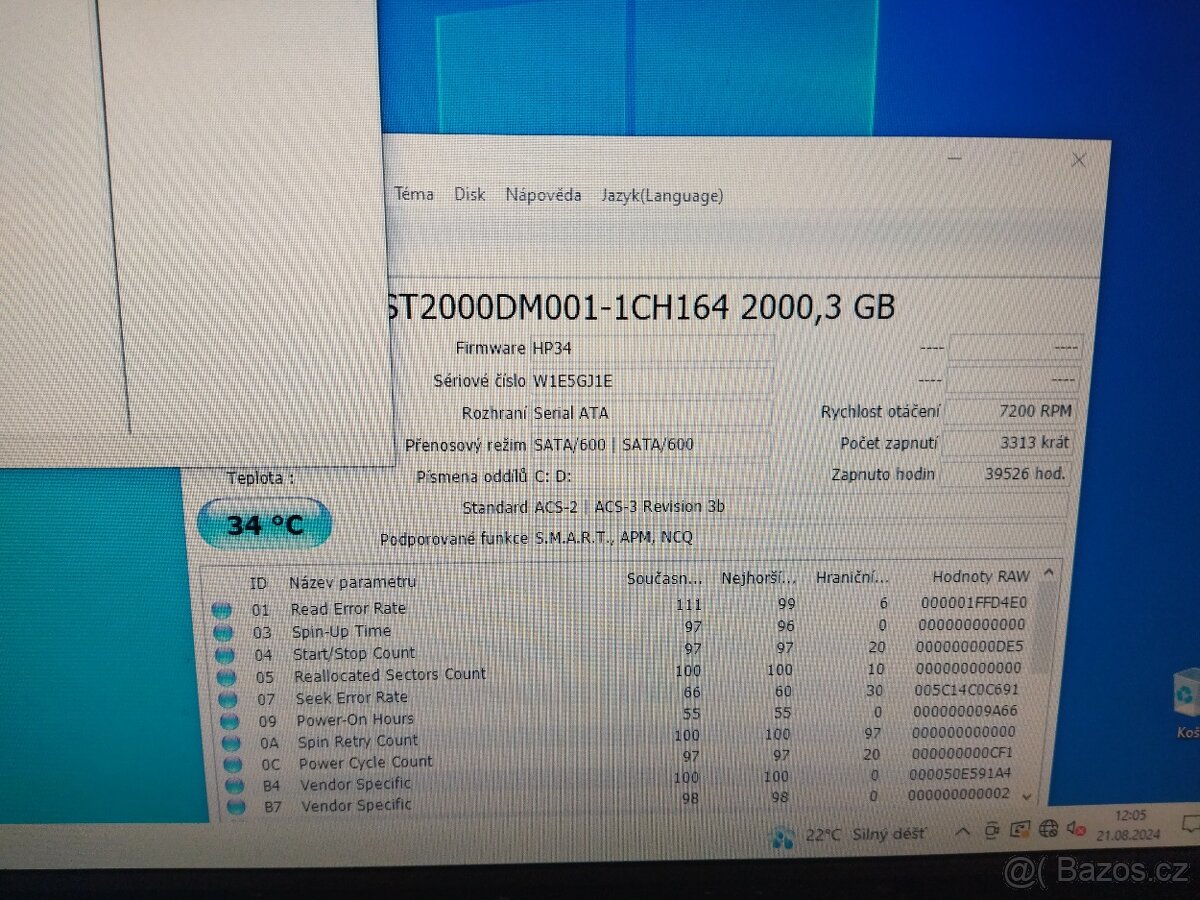Open the notification center icon
The width and height of the screenshot is (1200, 900).
tap(1190, 824)
